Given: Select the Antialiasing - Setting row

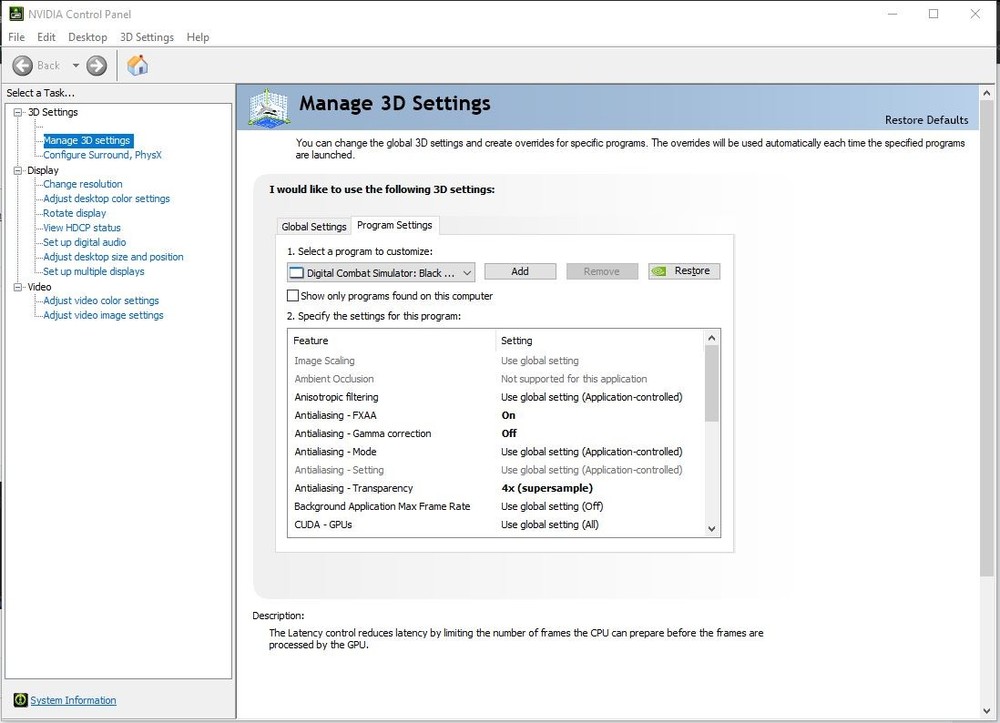Looking at the screenshot, I should tap(496, 470).
